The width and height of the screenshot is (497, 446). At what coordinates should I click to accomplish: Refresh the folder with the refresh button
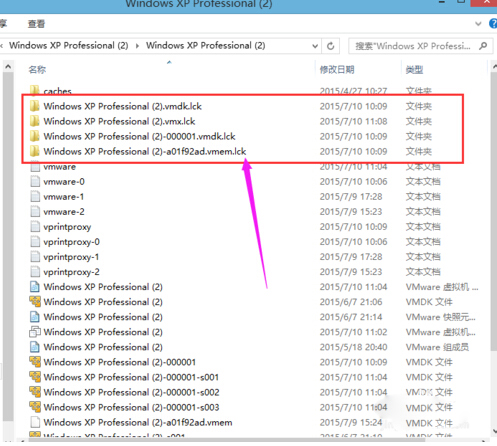tap(330, 46)
